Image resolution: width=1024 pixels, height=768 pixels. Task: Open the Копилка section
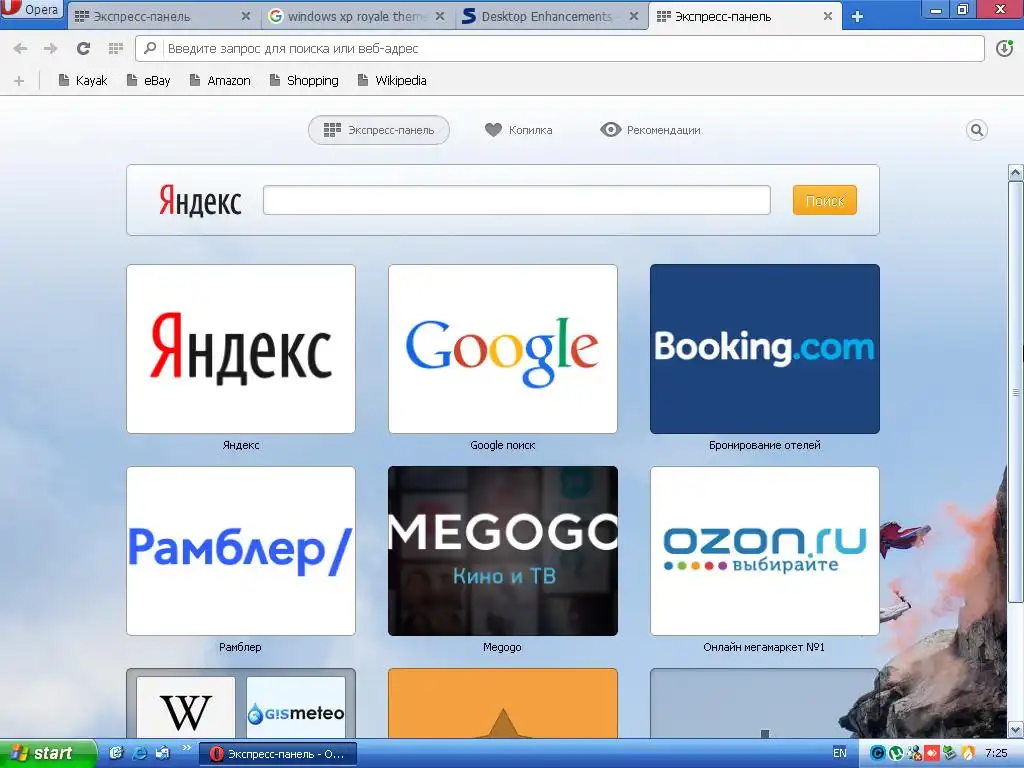[519, 130]
